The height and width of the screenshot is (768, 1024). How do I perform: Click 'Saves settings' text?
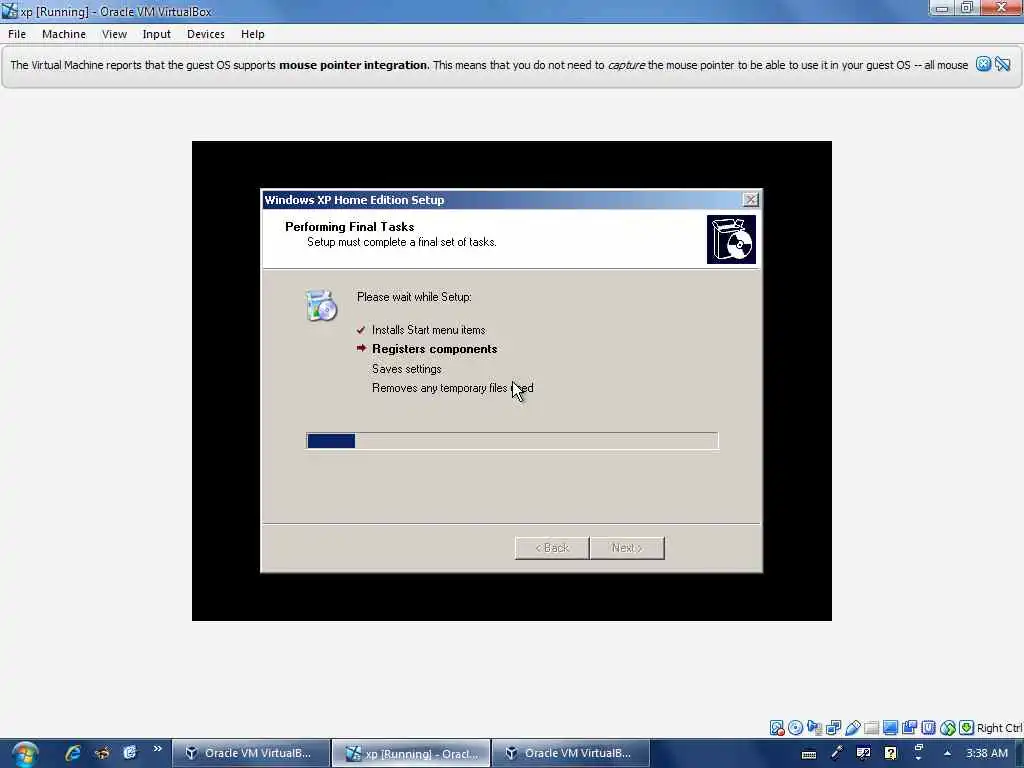[406, 369]
